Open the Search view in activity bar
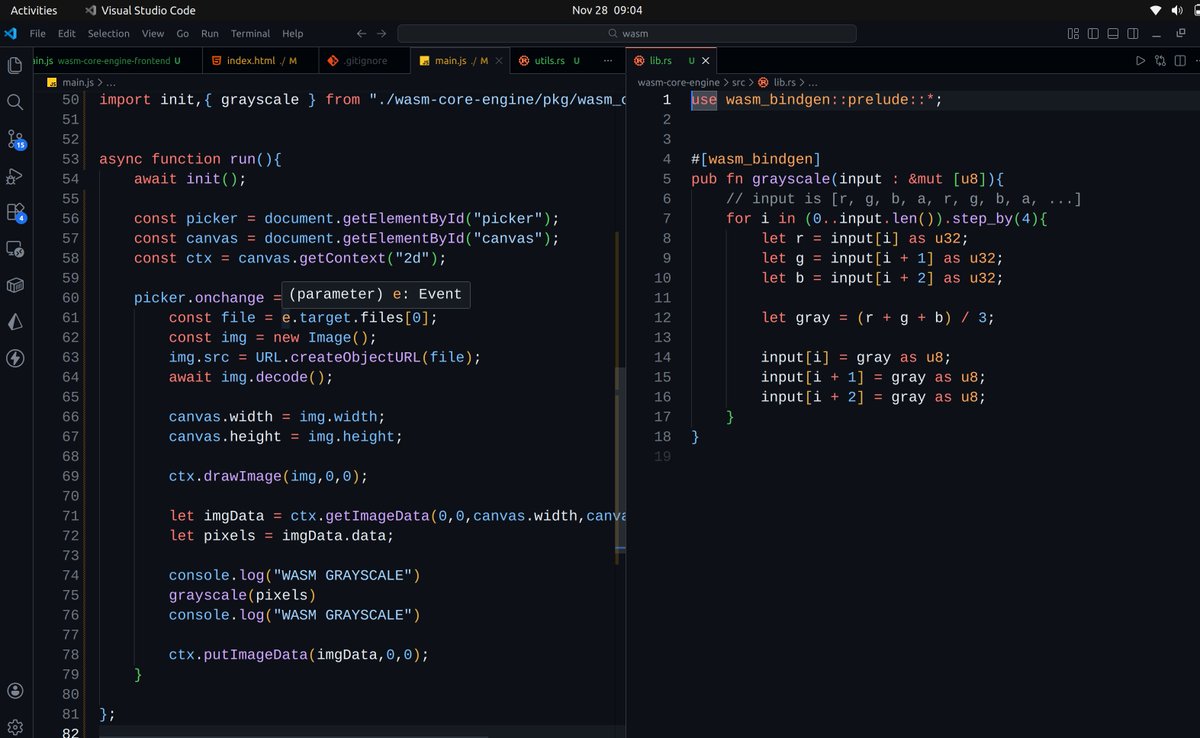Image resolution: width=1200 pixels, height=738 pixels. (15, 102)
